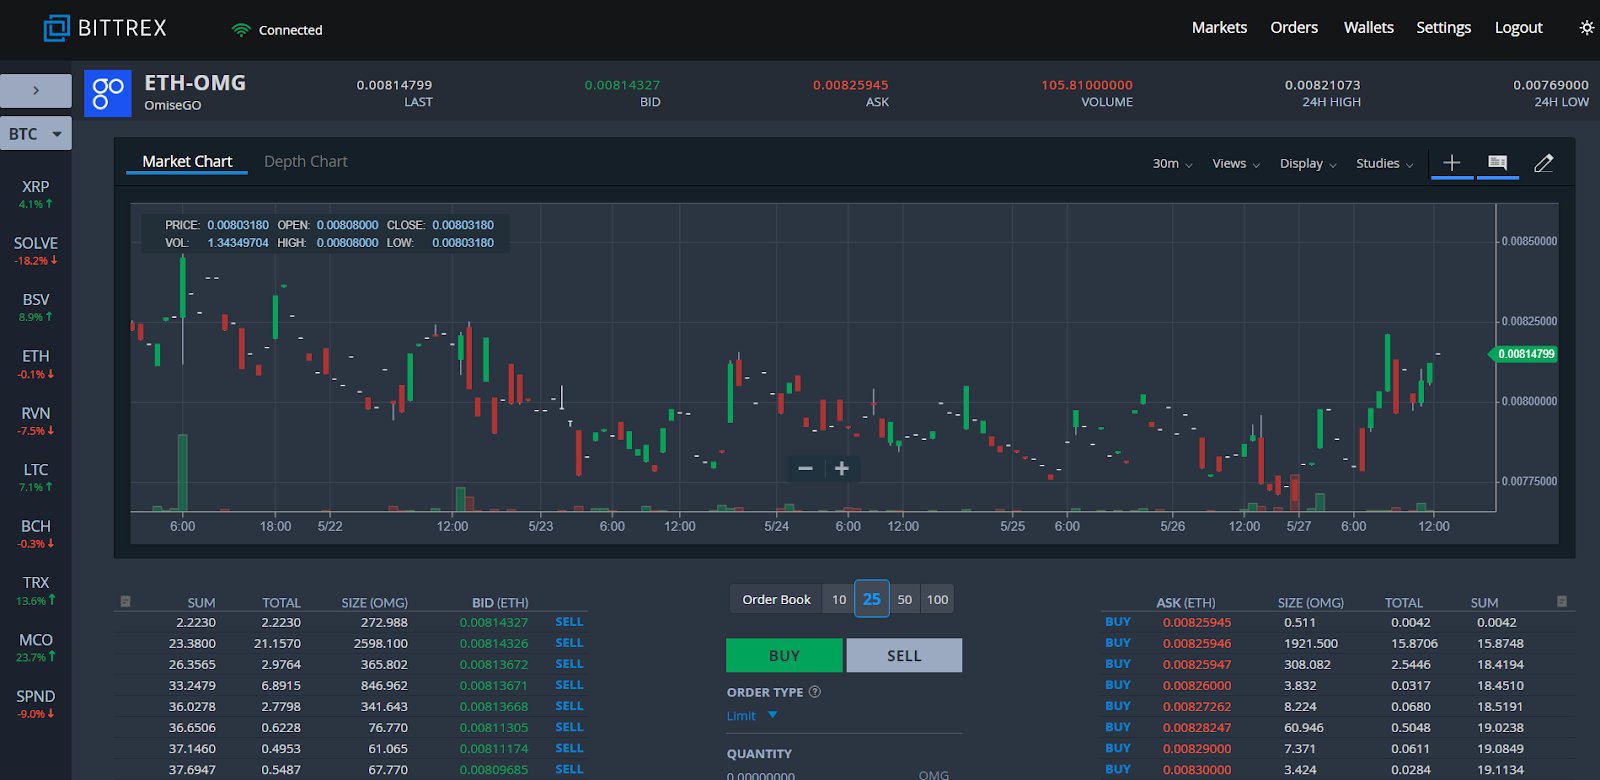This screenshot has width=1600, height=780.
Task: Open the Studies dropdown
Action: 1384,164
